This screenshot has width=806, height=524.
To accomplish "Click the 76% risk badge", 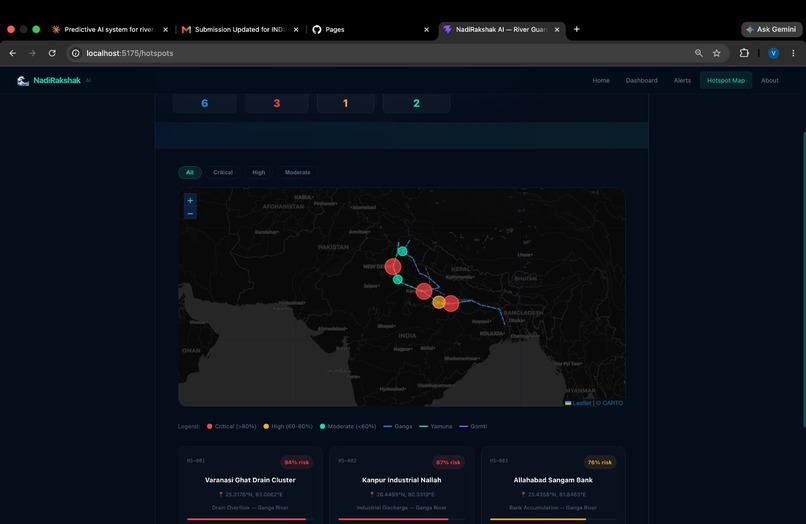I will pos(599,462).
